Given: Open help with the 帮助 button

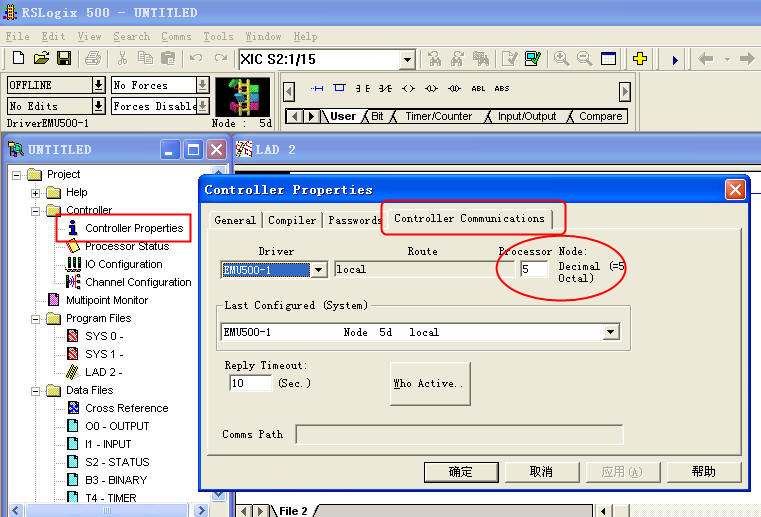Looking at the screenshot, I should [x=704, y=472].
